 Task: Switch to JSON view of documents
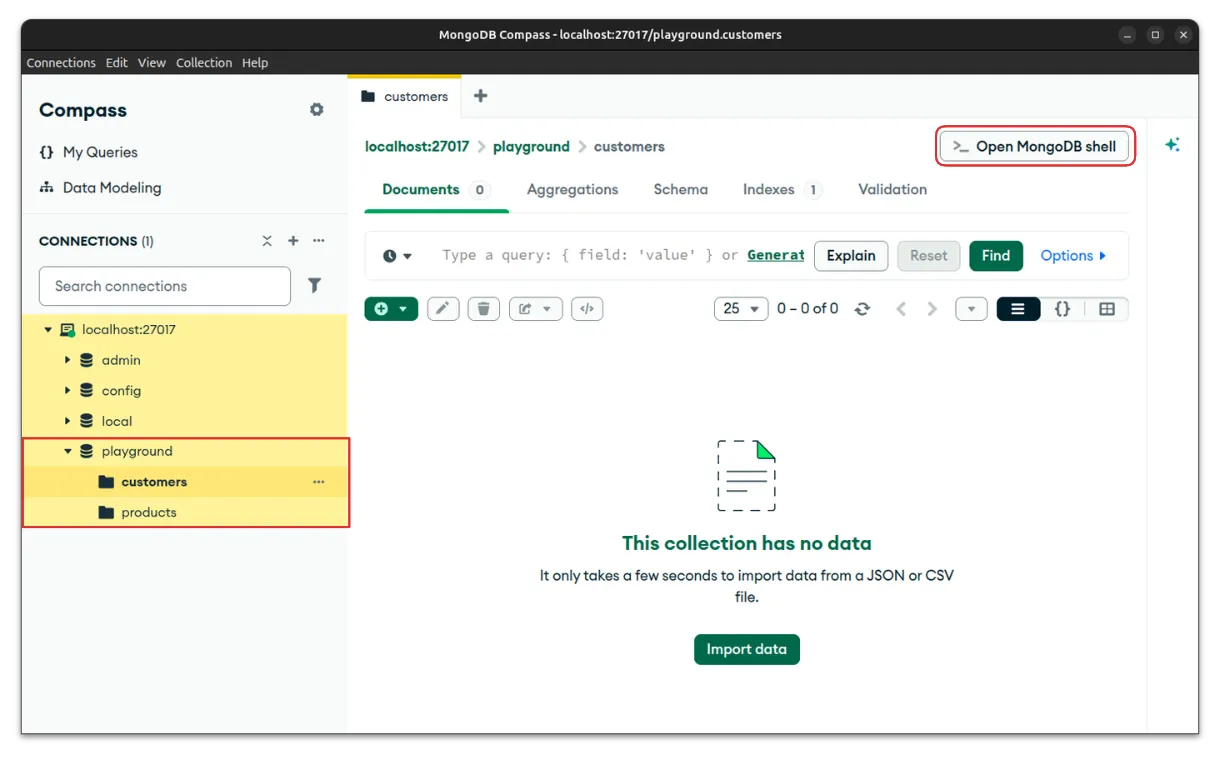coord(1062,309)
